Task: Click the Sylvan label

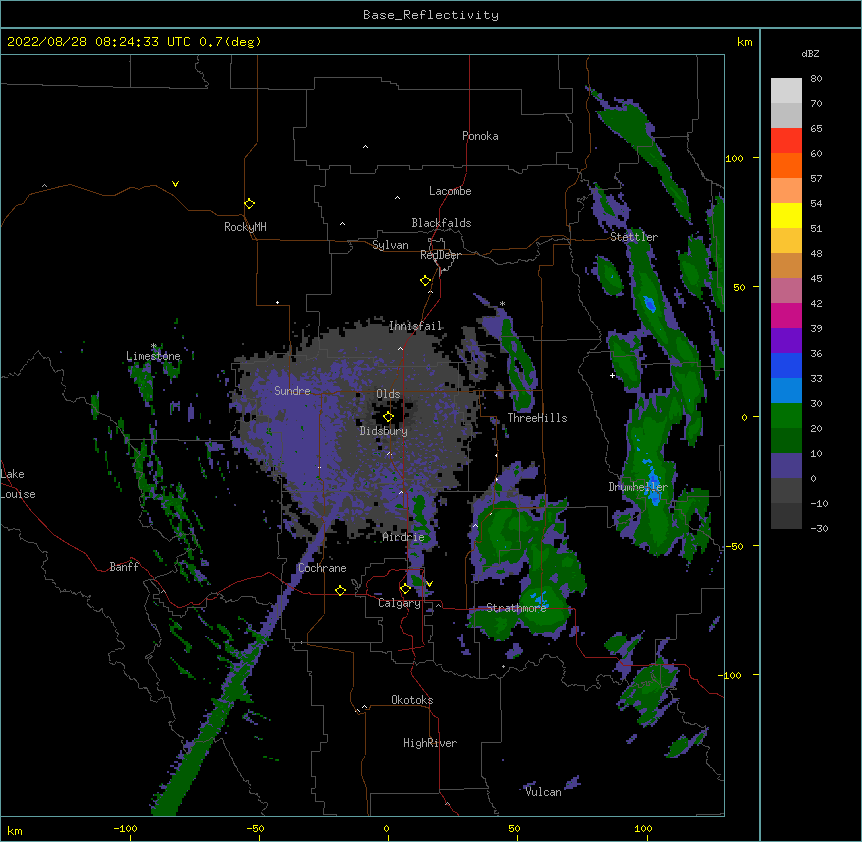Action: (390, 245)
